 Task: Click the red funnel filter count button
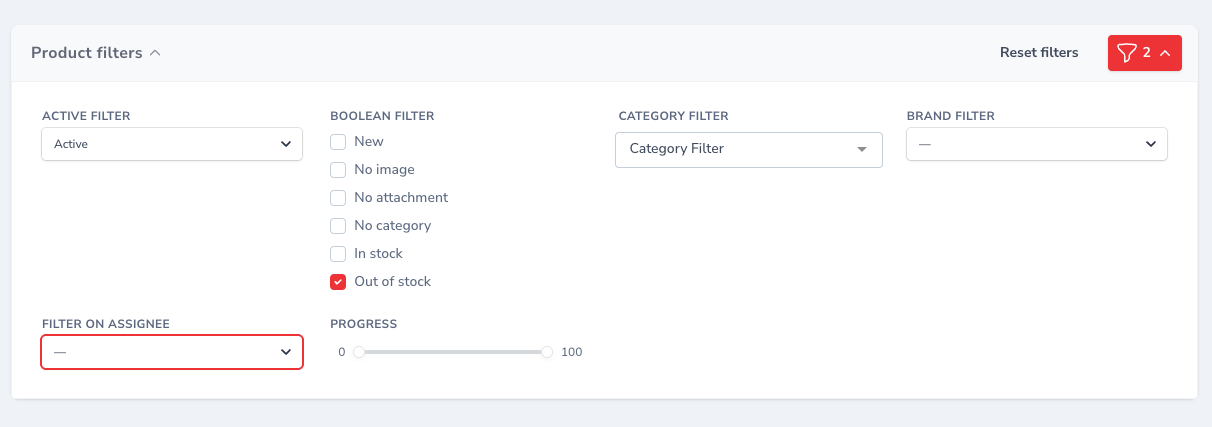(x=1144, y=53)
